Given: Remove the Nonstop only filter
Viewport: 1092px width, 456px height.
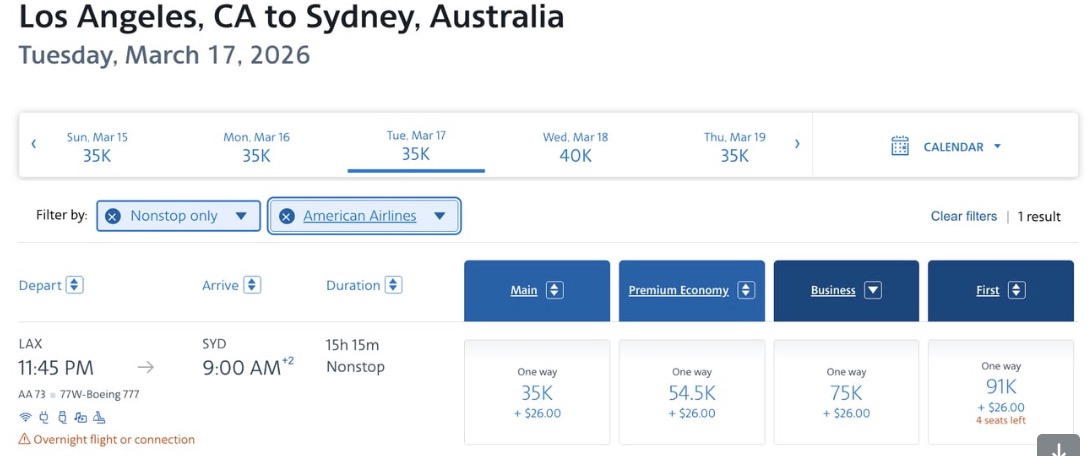Looking at the screenshot, I should coord(113,216).
